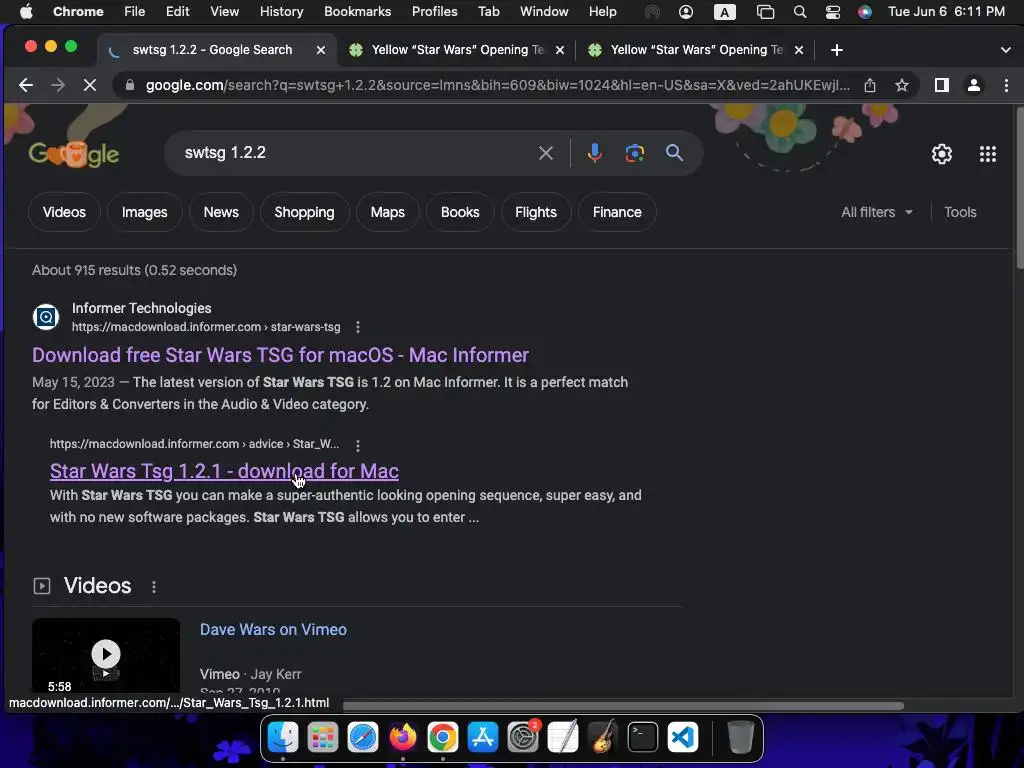Open the Chrome profile avatar
1024x768 pixels.
coord(974,85)
